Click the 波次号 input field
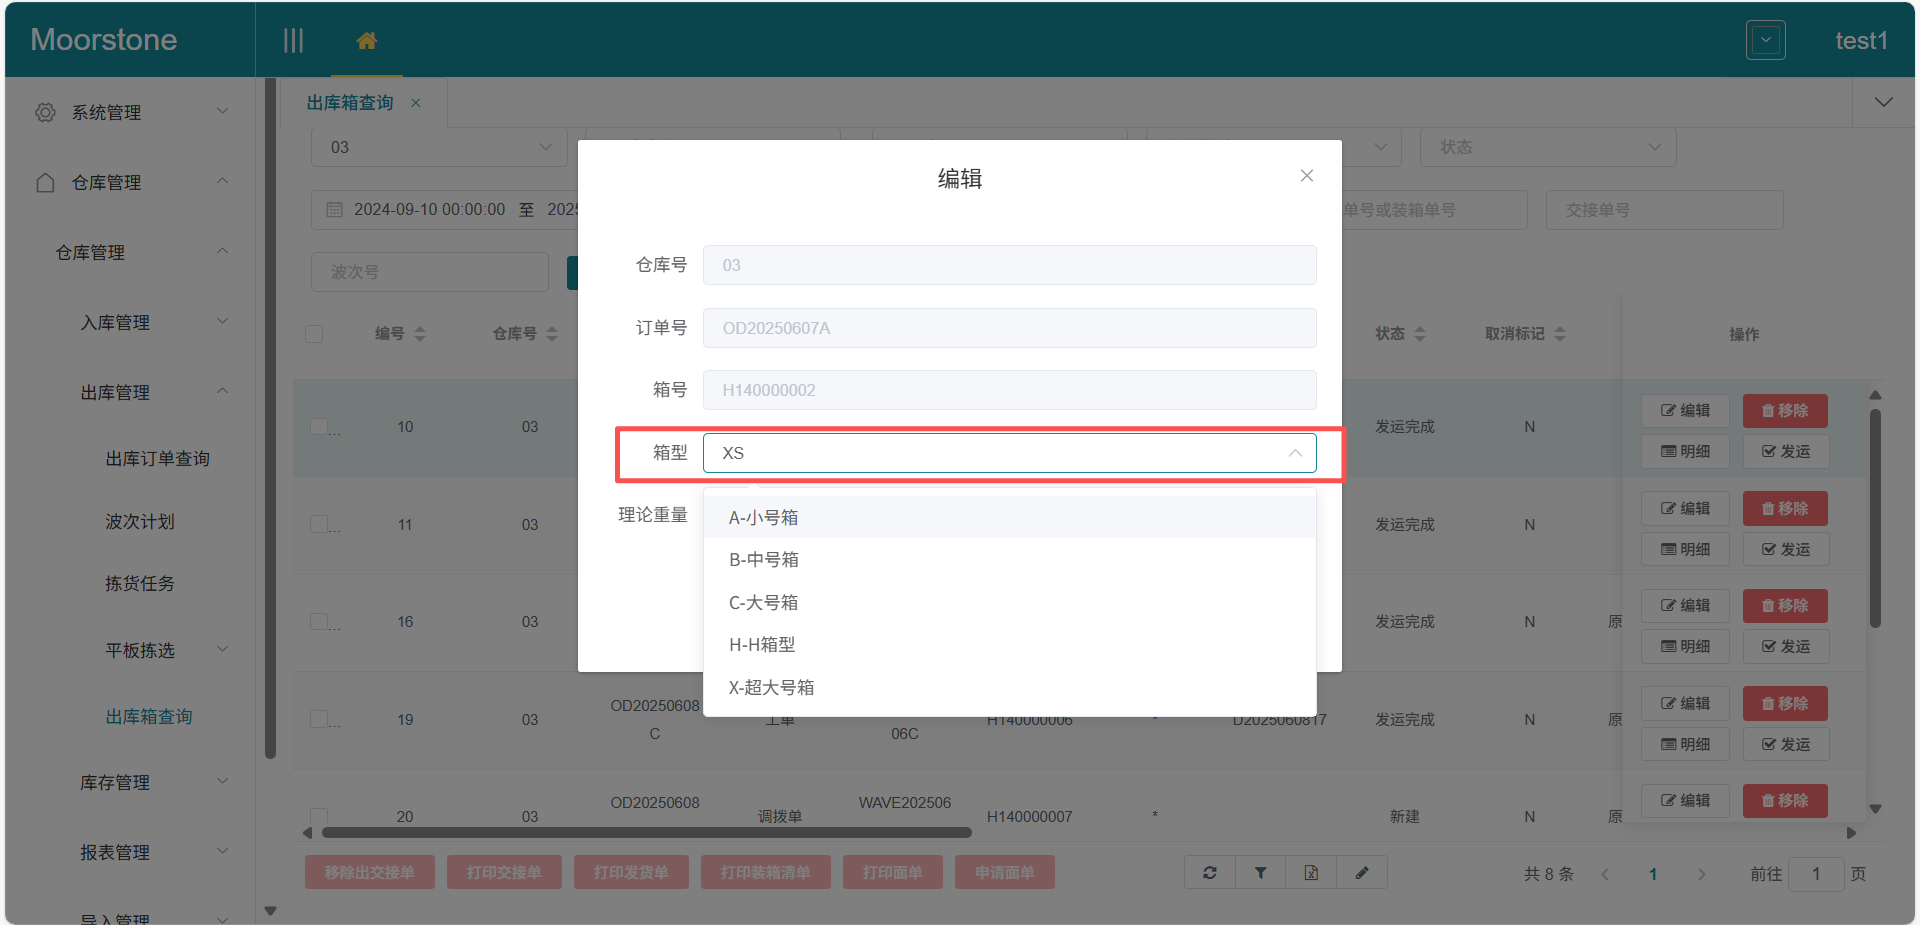This screenshot has height=925, width=1920. pyautogui.click(x=429, y=271)
